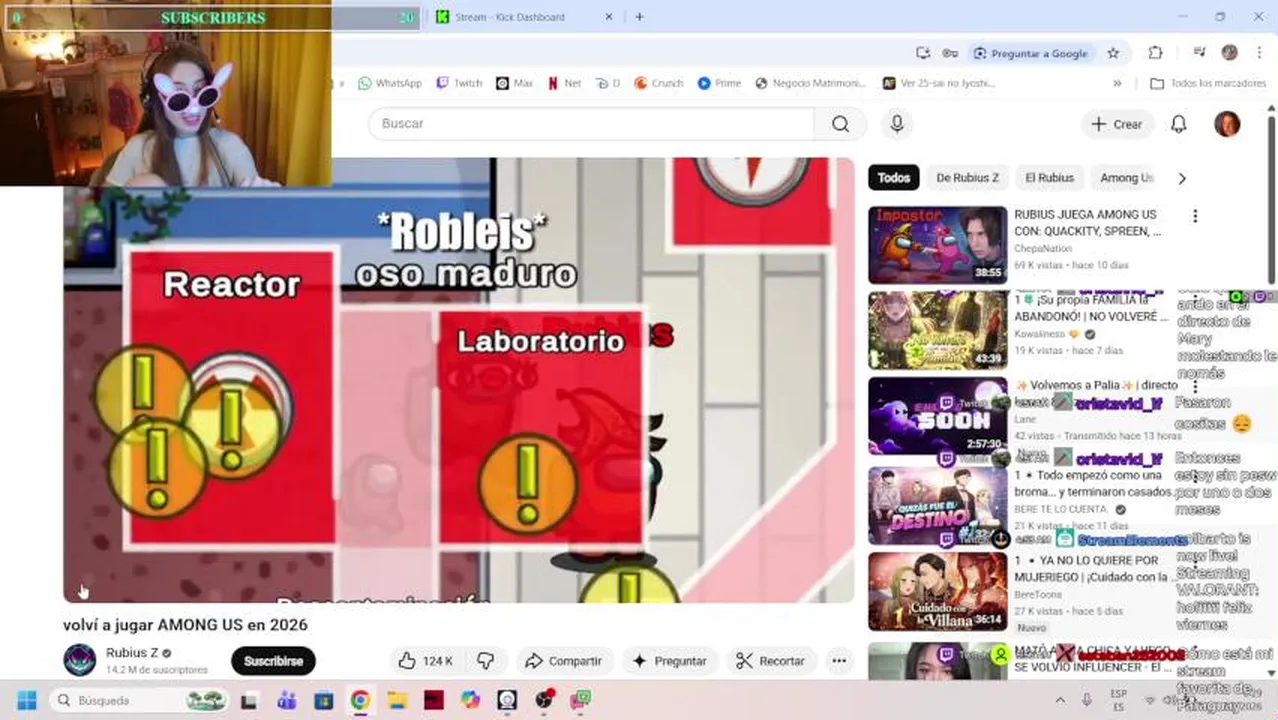Screen dimensions: 1278x720
Task: Bookmark this page with the star icon
Action: (x=1113, y=53)
